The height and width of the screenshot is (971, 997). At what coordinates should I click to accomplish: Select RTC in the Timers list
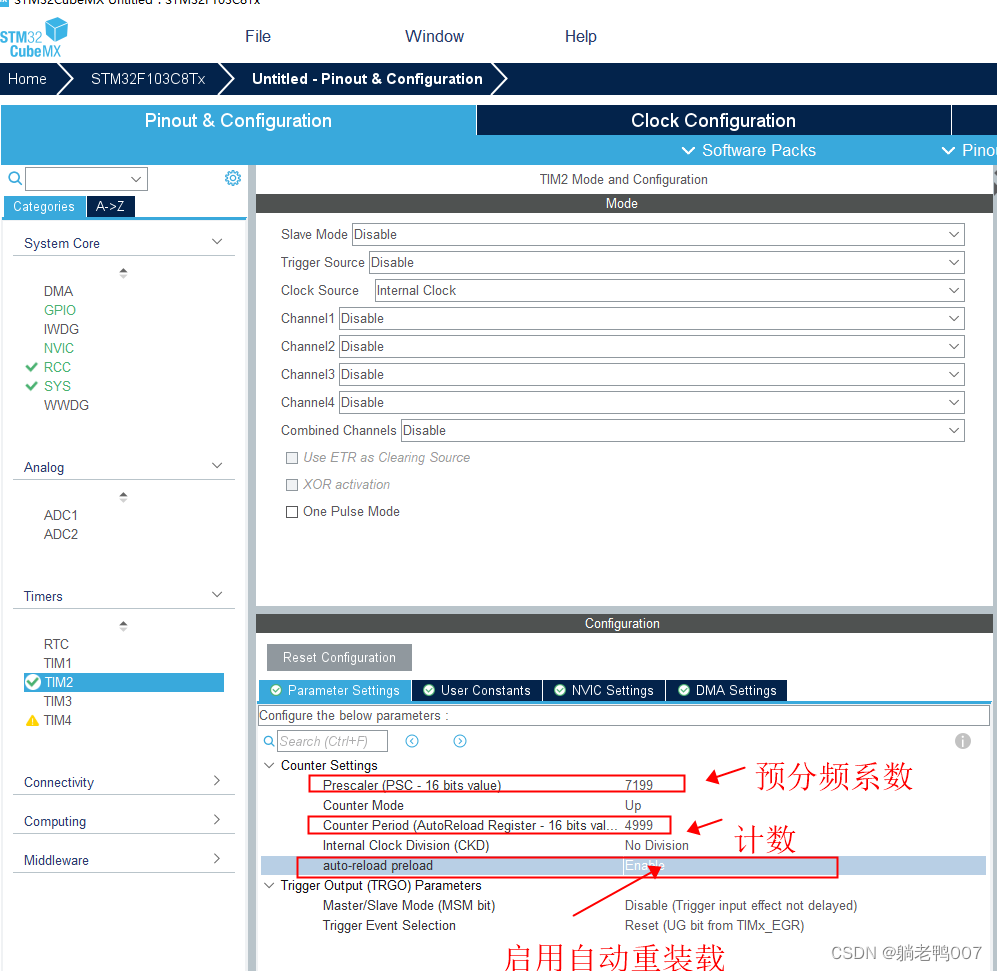[x=56, y=644]
